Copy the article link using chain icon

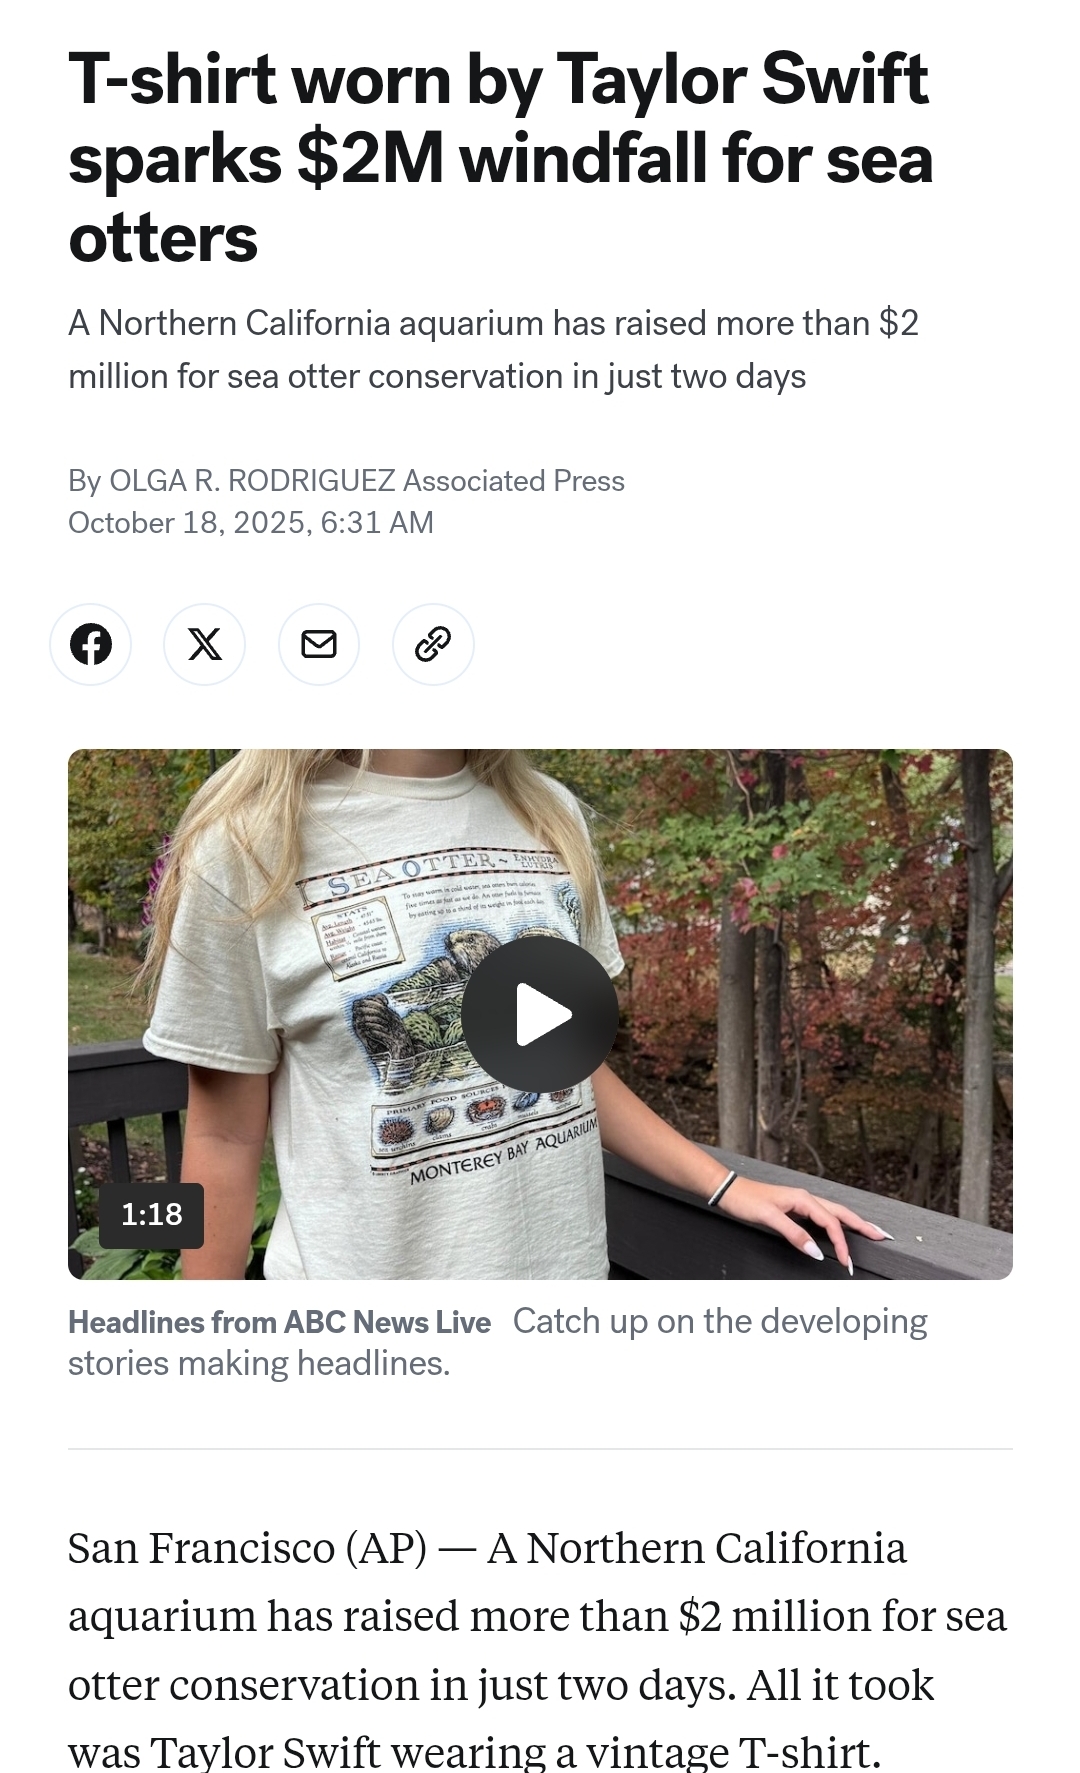[433, 644]
